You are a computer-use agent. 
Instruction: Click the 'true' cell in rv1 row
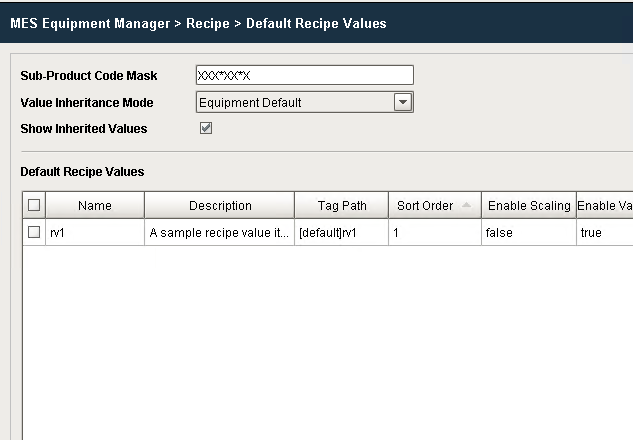click(604, 233)
